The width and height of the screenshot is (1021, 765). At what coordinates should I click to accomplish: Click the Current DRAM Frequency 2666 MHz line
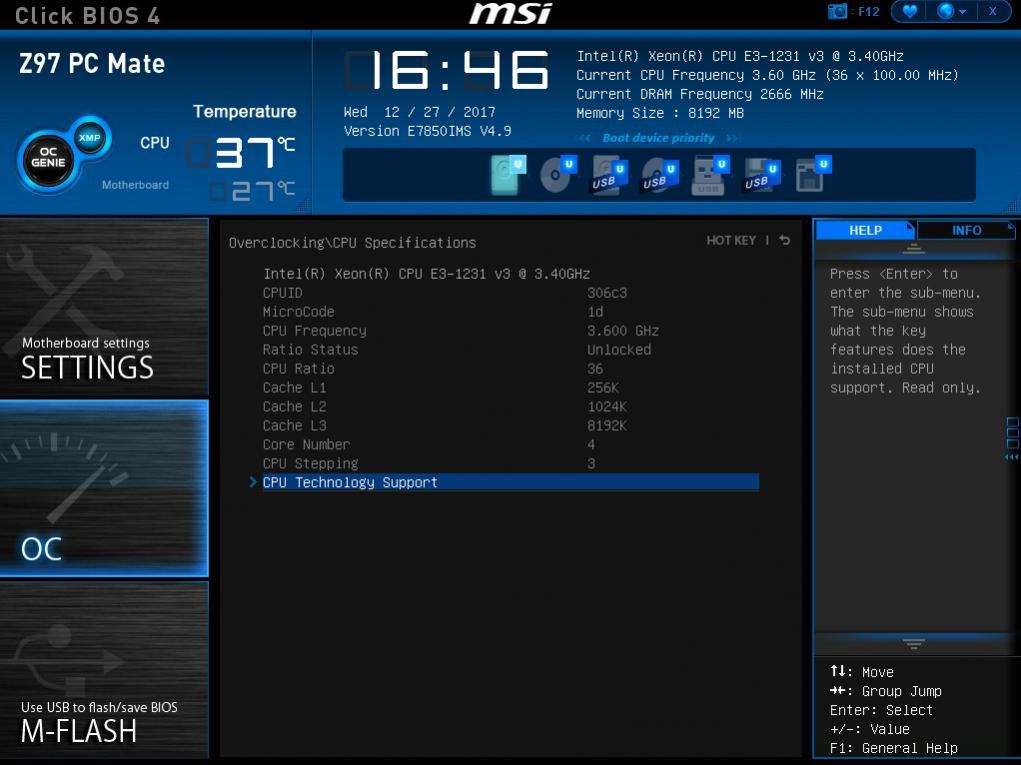coord(700,94)
